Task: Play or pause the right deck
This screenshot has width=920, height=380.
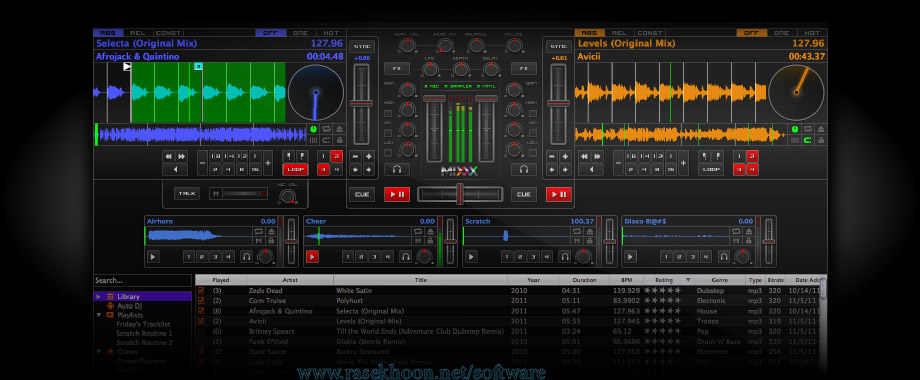Action: click(x=559, y=194)
